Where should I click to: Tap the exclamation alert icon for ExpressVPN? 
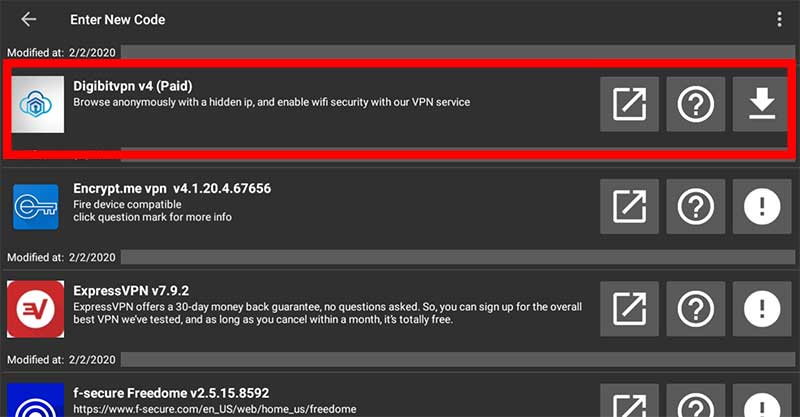[762, 309]
